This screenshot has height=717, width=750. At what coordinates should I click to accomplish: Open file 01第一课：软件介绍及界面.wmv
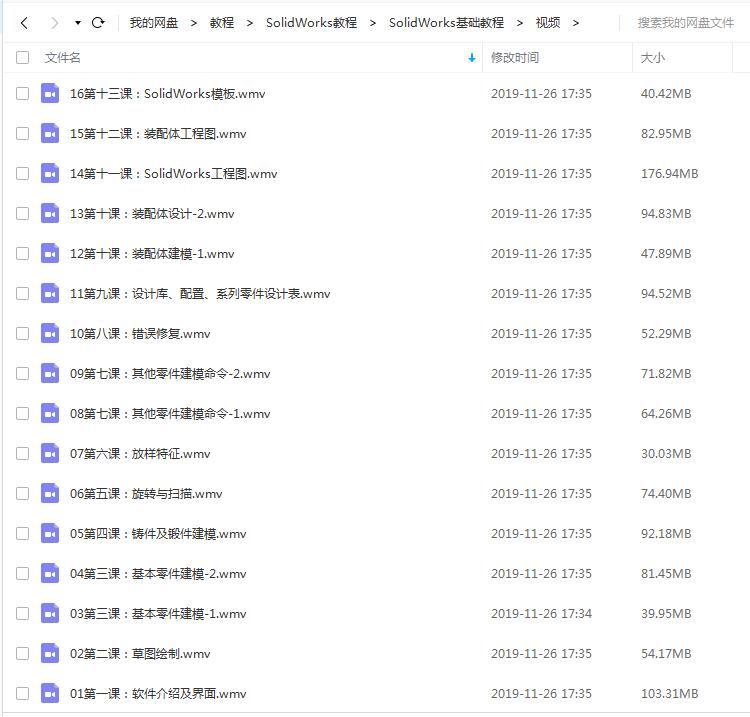point(158,693)
